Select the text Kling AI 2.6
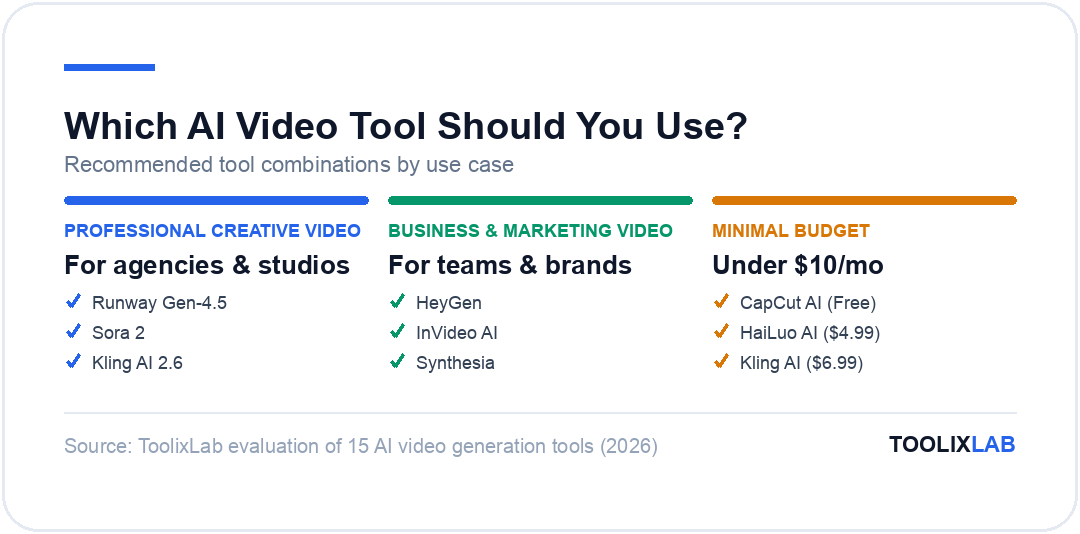Viewport: 1080px width, 534px height. pos(137,362)
